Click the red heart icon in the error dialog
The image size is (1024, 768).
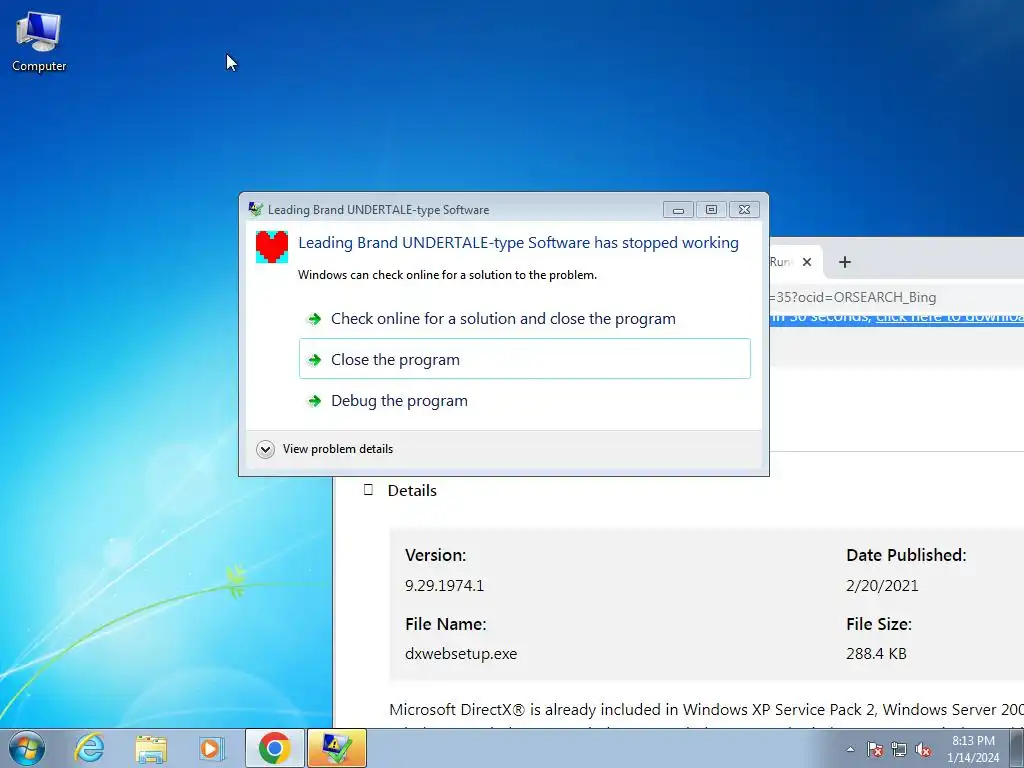272,247
